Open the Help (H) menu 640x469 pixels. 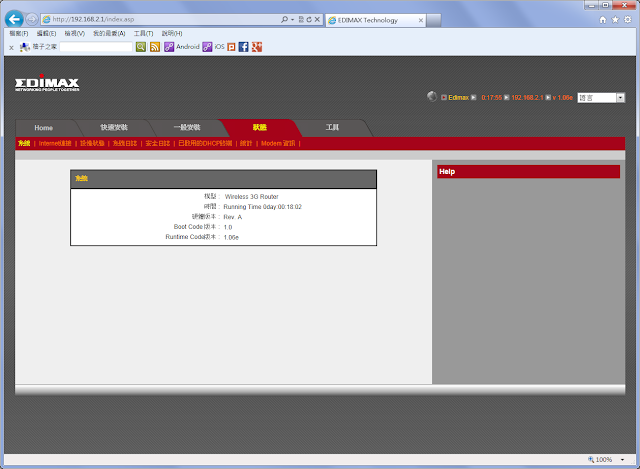(x=172, y=33)
